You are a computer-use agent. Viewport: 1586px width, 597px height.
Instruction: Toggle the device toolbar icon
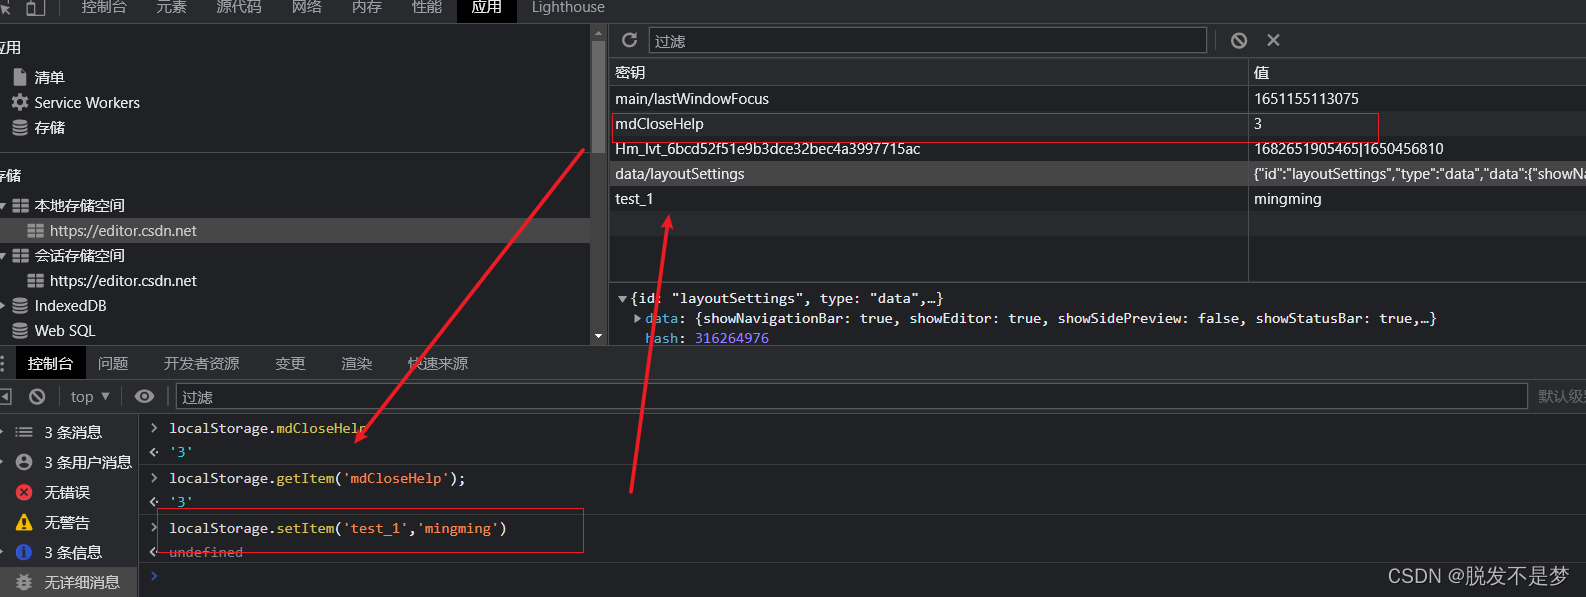(36, 8)
